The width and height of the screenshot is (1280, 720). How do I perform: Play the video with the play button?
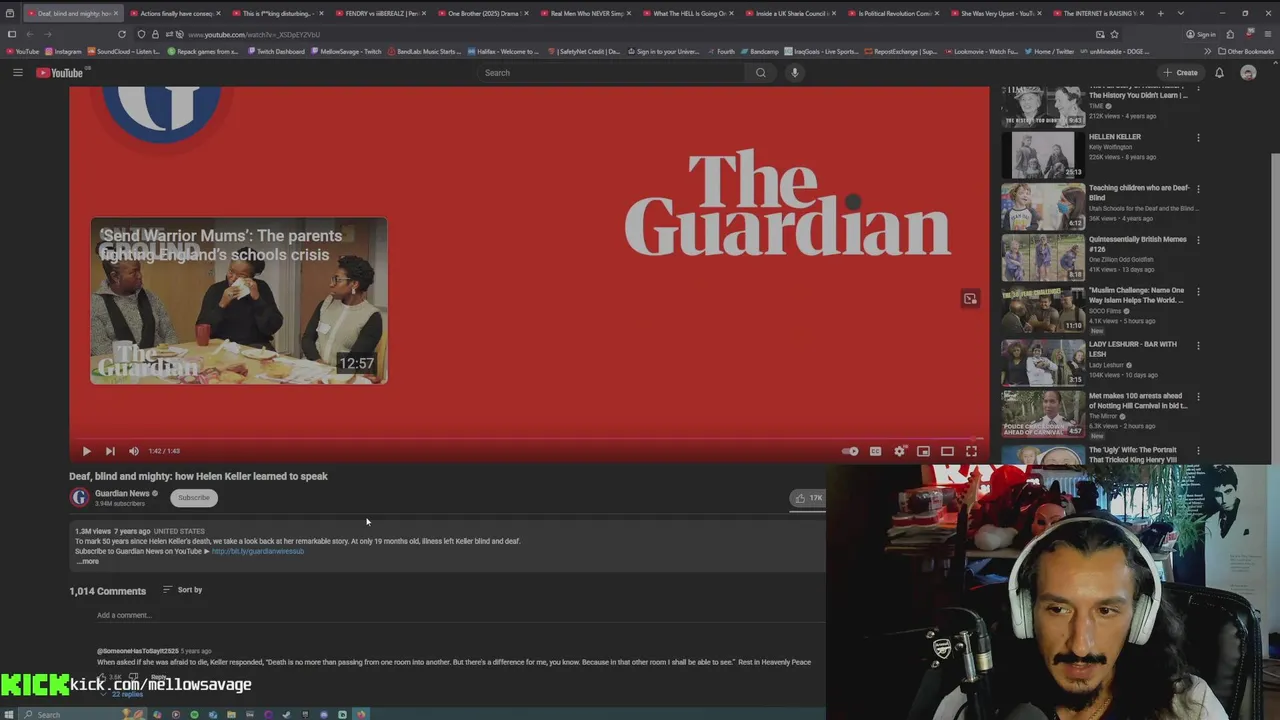coord(86,451)
